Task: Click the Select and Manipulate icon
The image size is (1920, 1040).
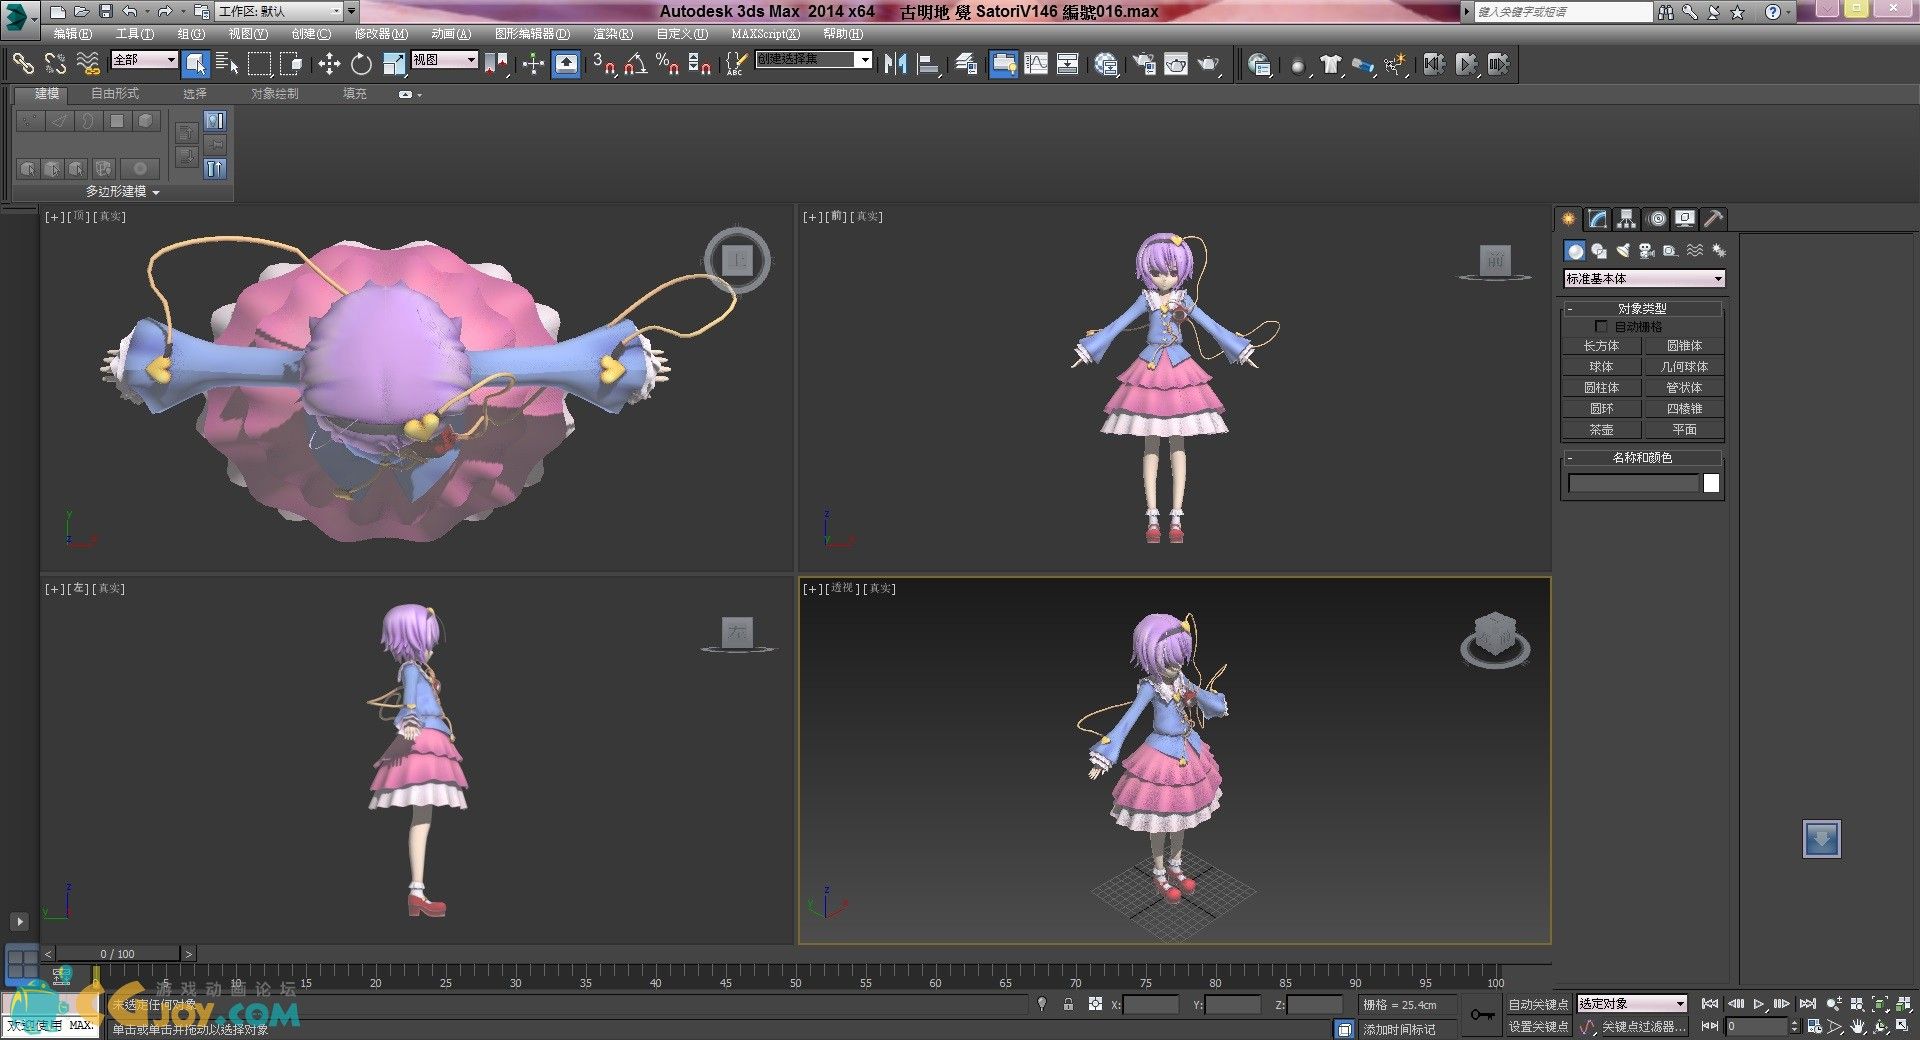Action: click(533, 64)
